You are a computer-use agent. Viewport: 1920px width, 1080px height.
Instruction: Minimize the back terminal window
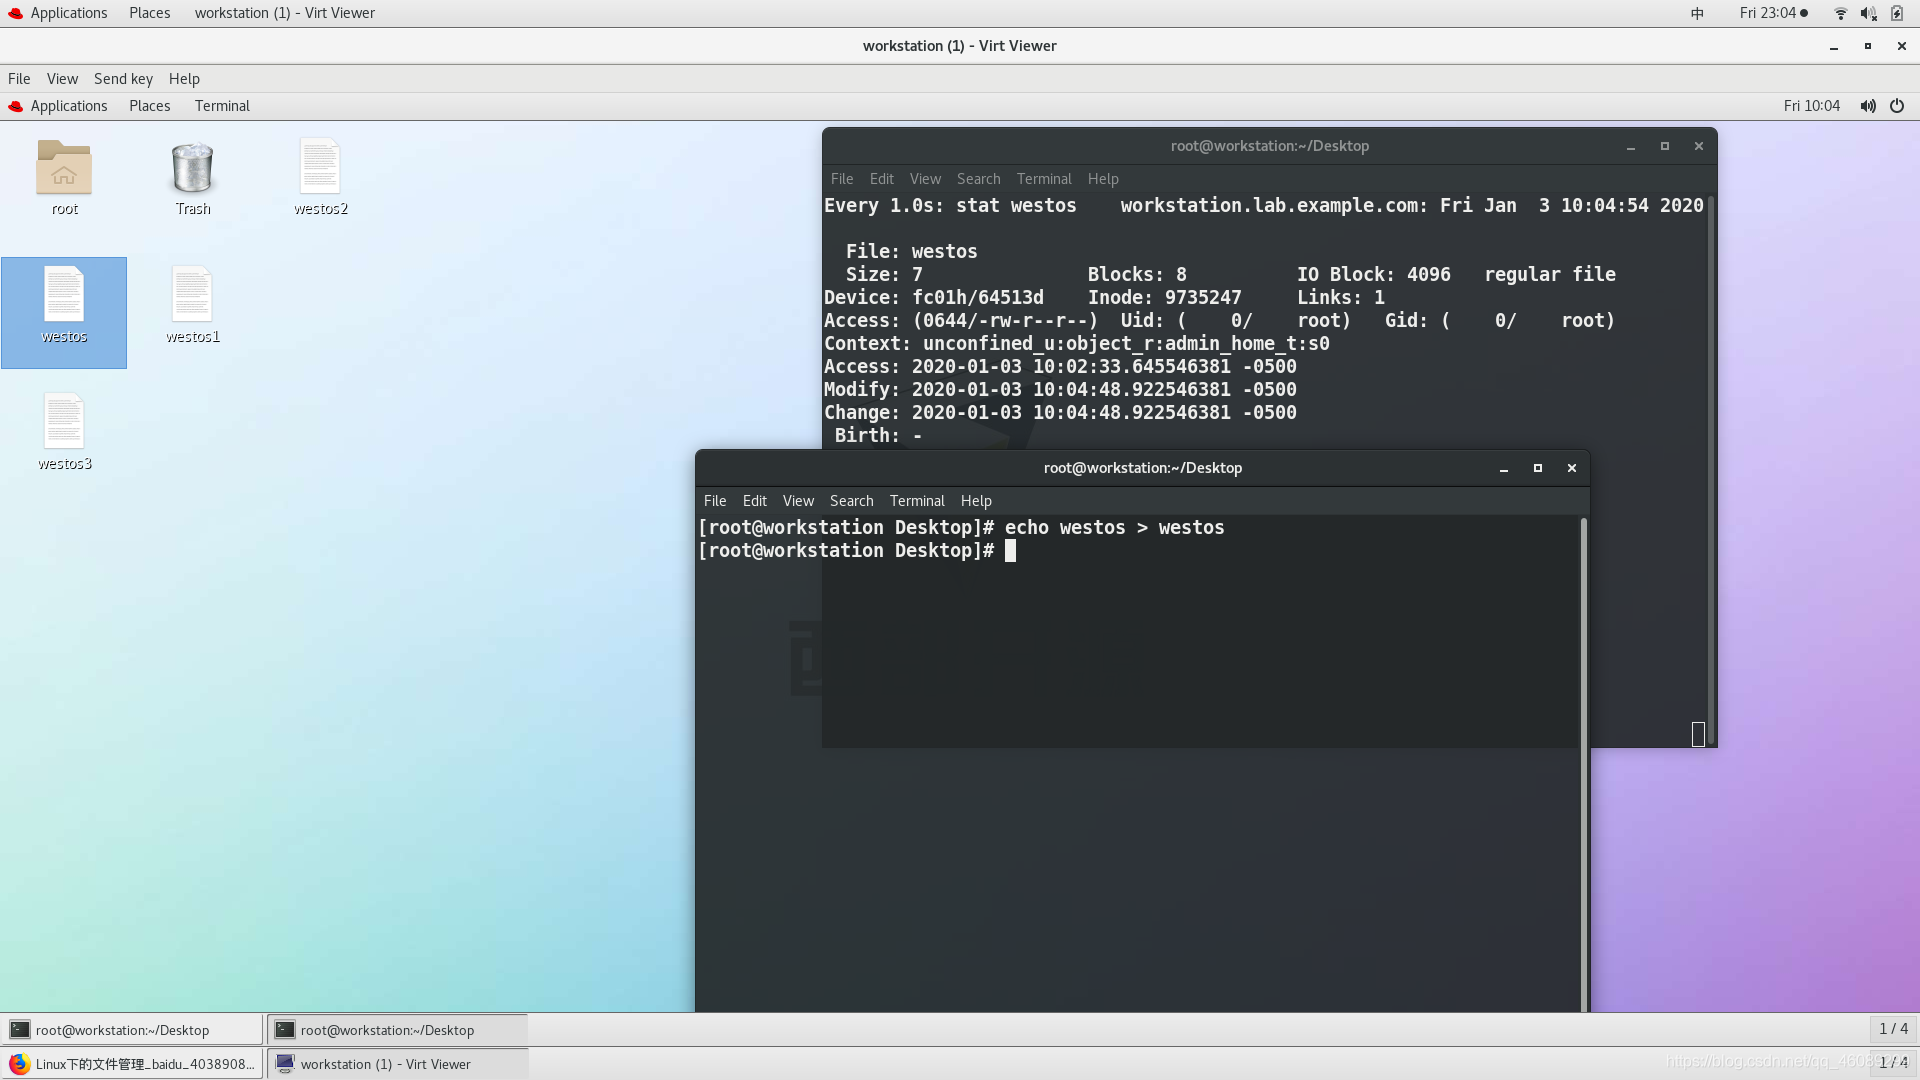[1631, 146]
